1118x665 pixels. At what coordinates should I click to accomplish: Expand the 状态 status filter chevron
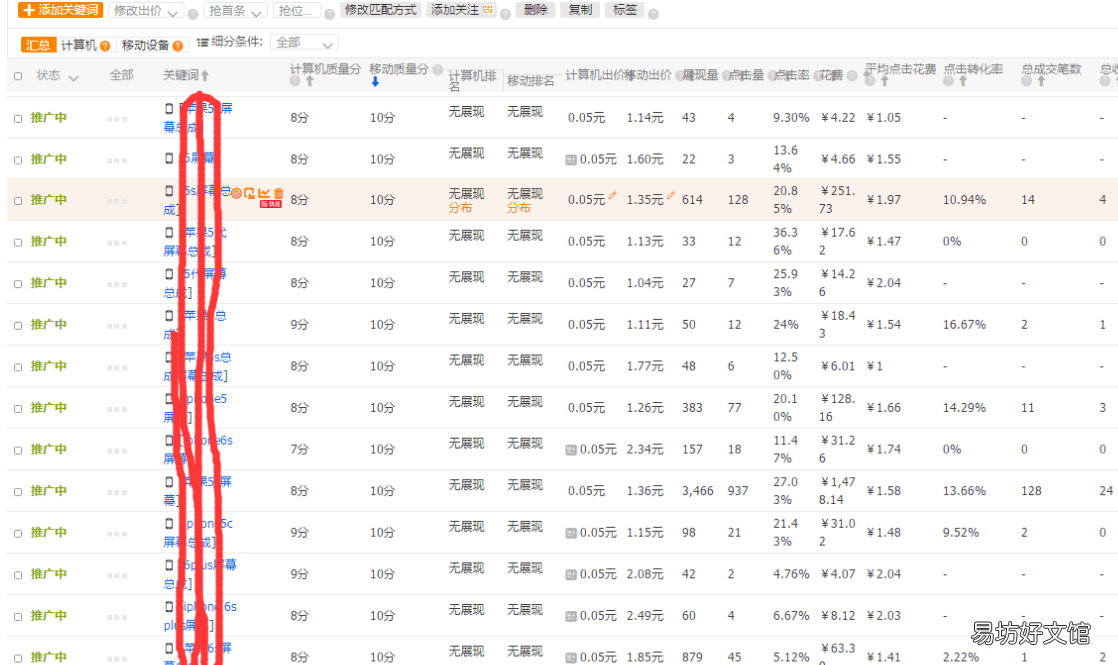tap(73, 77)
